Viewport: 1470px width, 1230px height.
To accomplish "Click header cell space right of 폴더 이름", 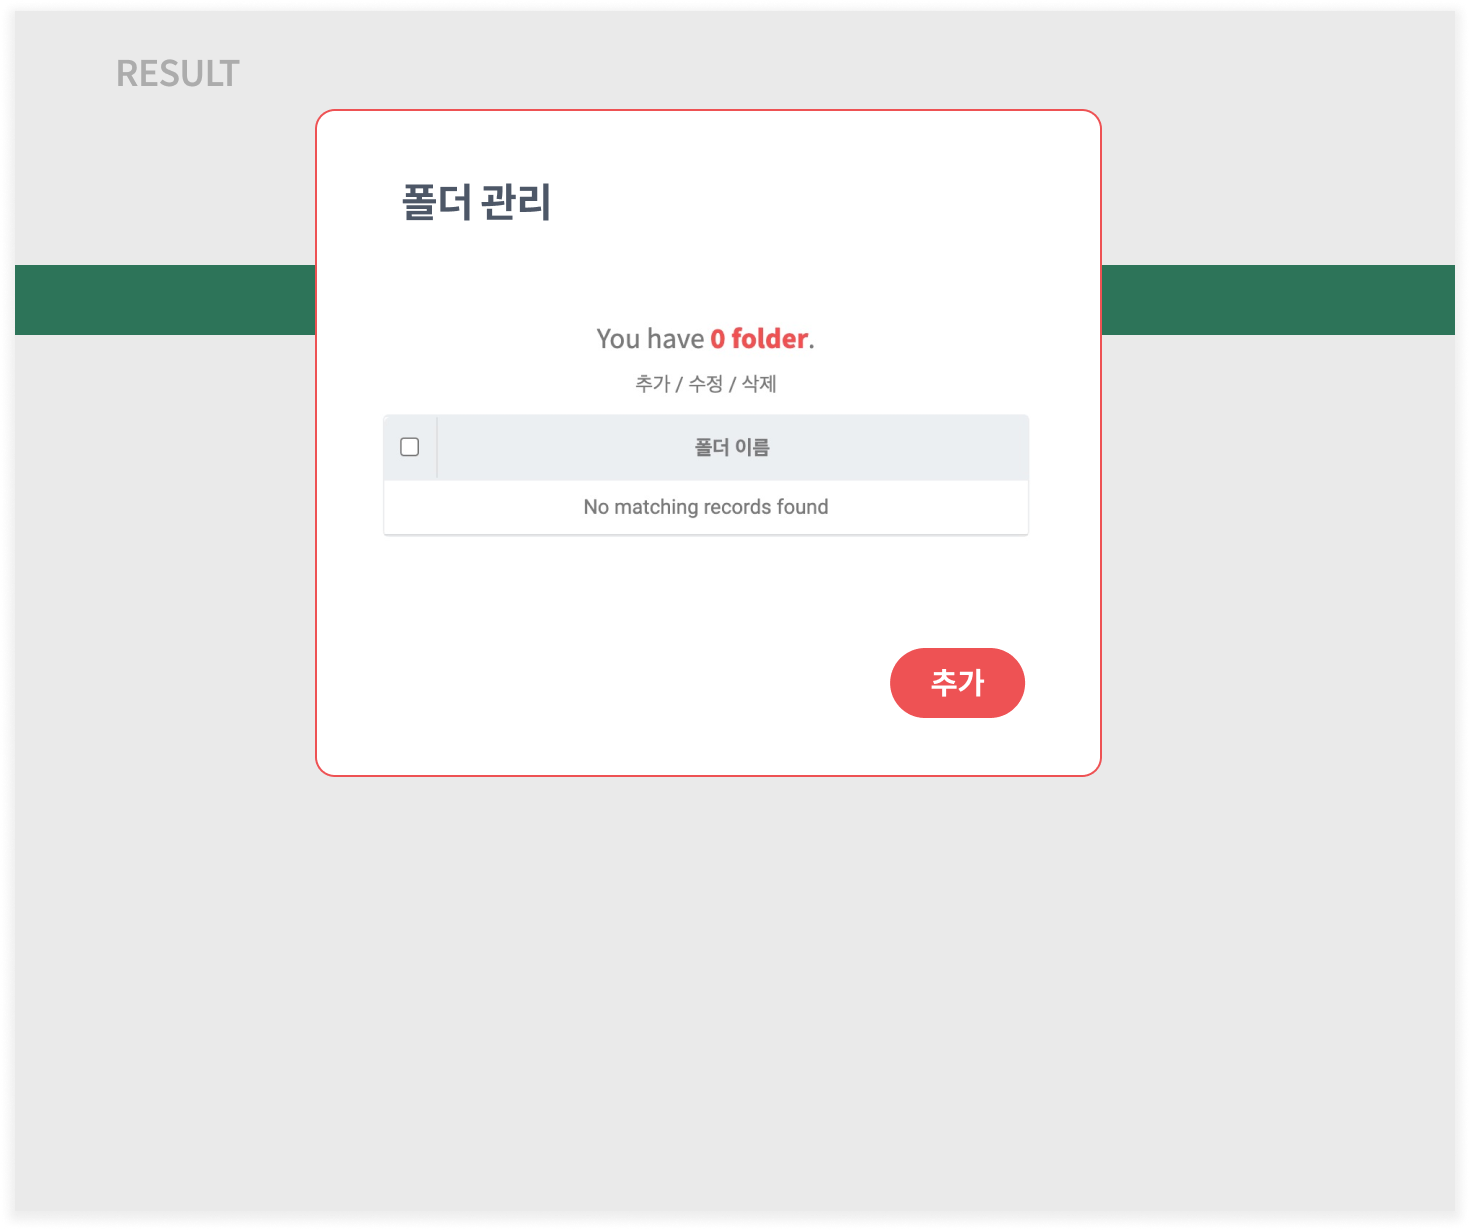I will 900,448.
